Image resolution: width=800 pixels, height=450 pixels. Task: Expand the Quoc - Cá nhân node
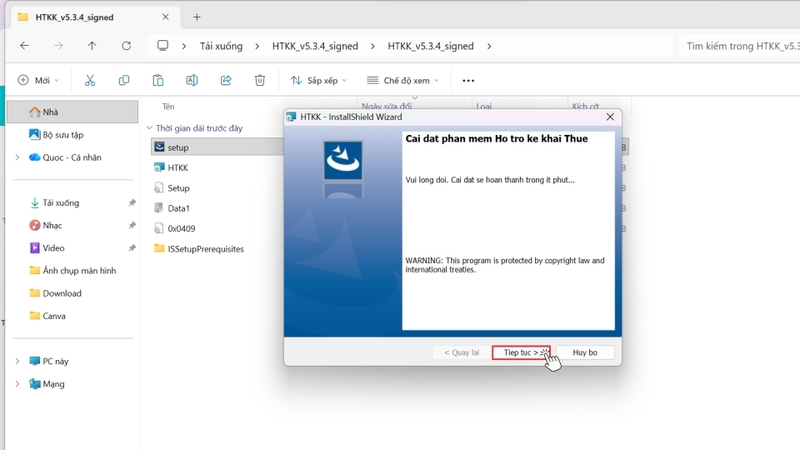[17, 157]
